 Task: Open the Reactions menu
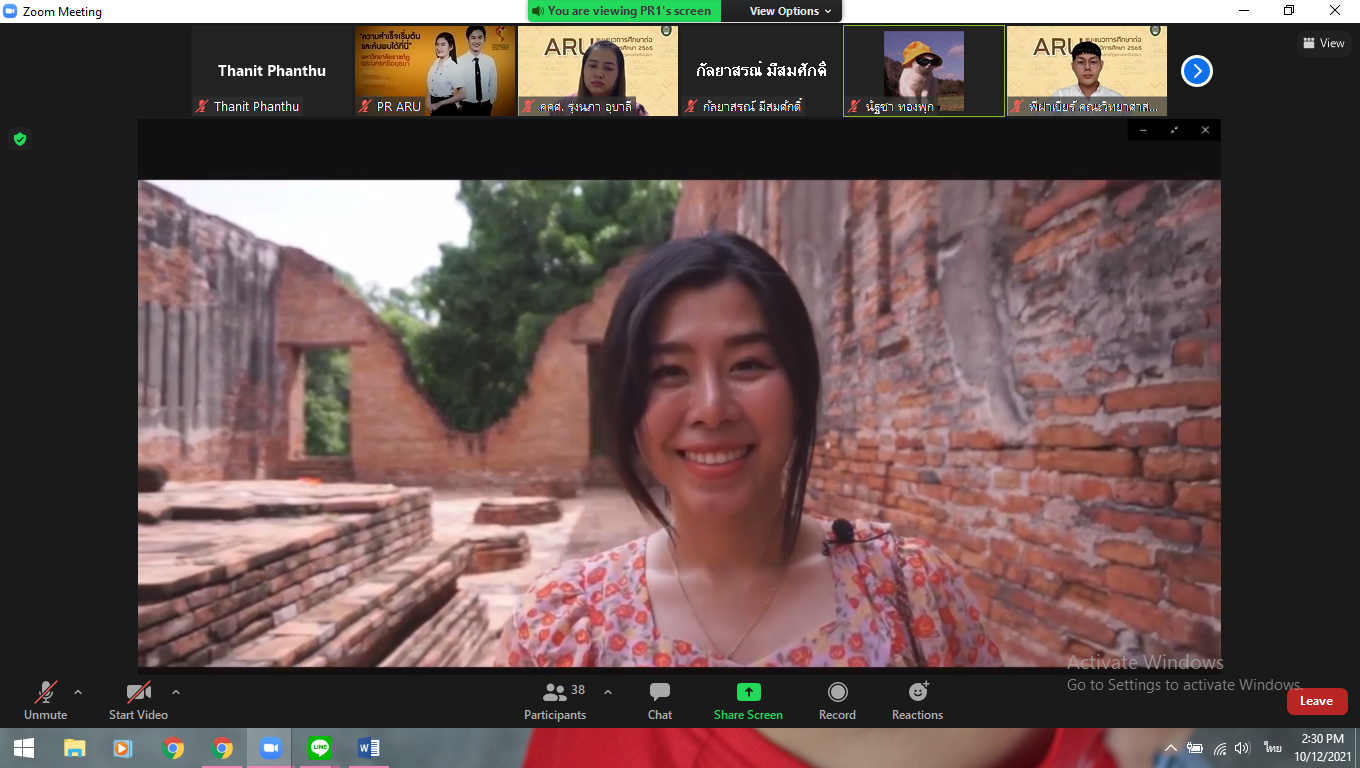[917, 700]
